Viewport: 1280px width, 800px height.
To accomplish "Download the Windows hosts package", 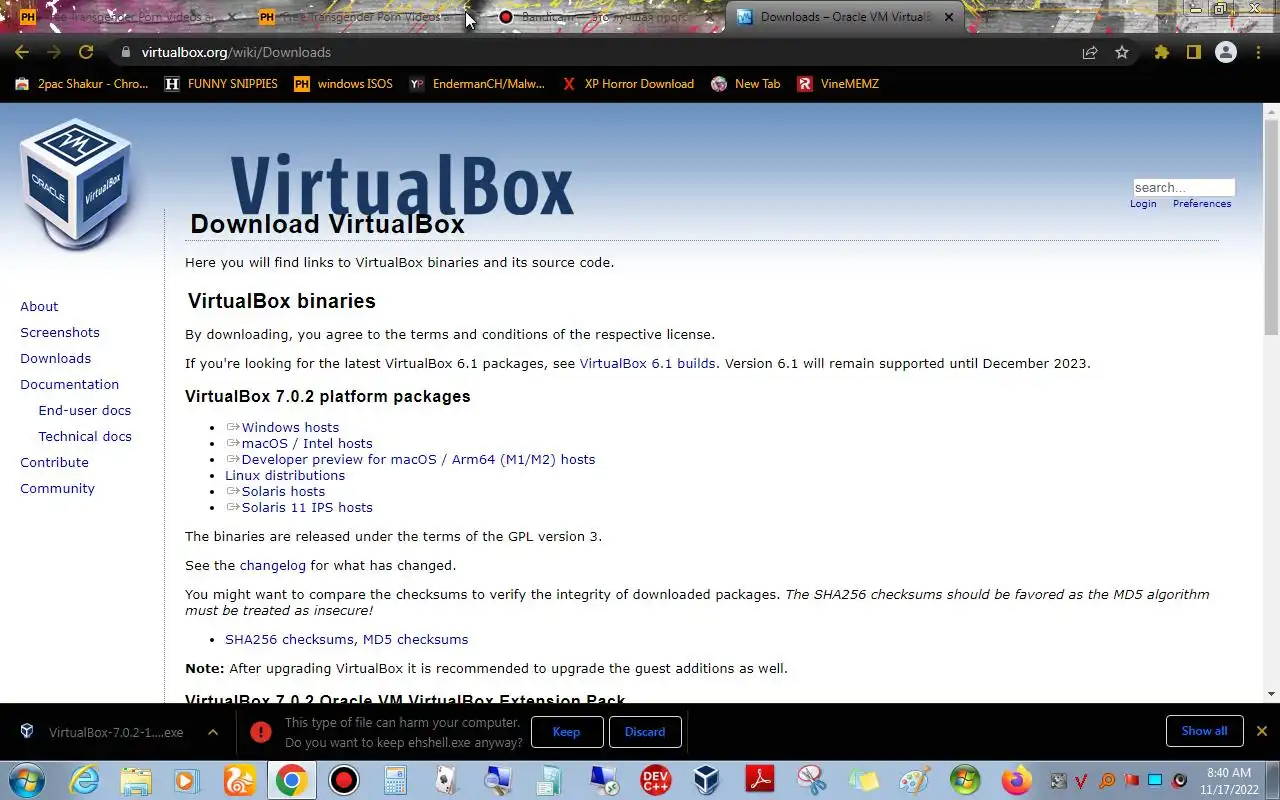I will (x=290, y=427).
